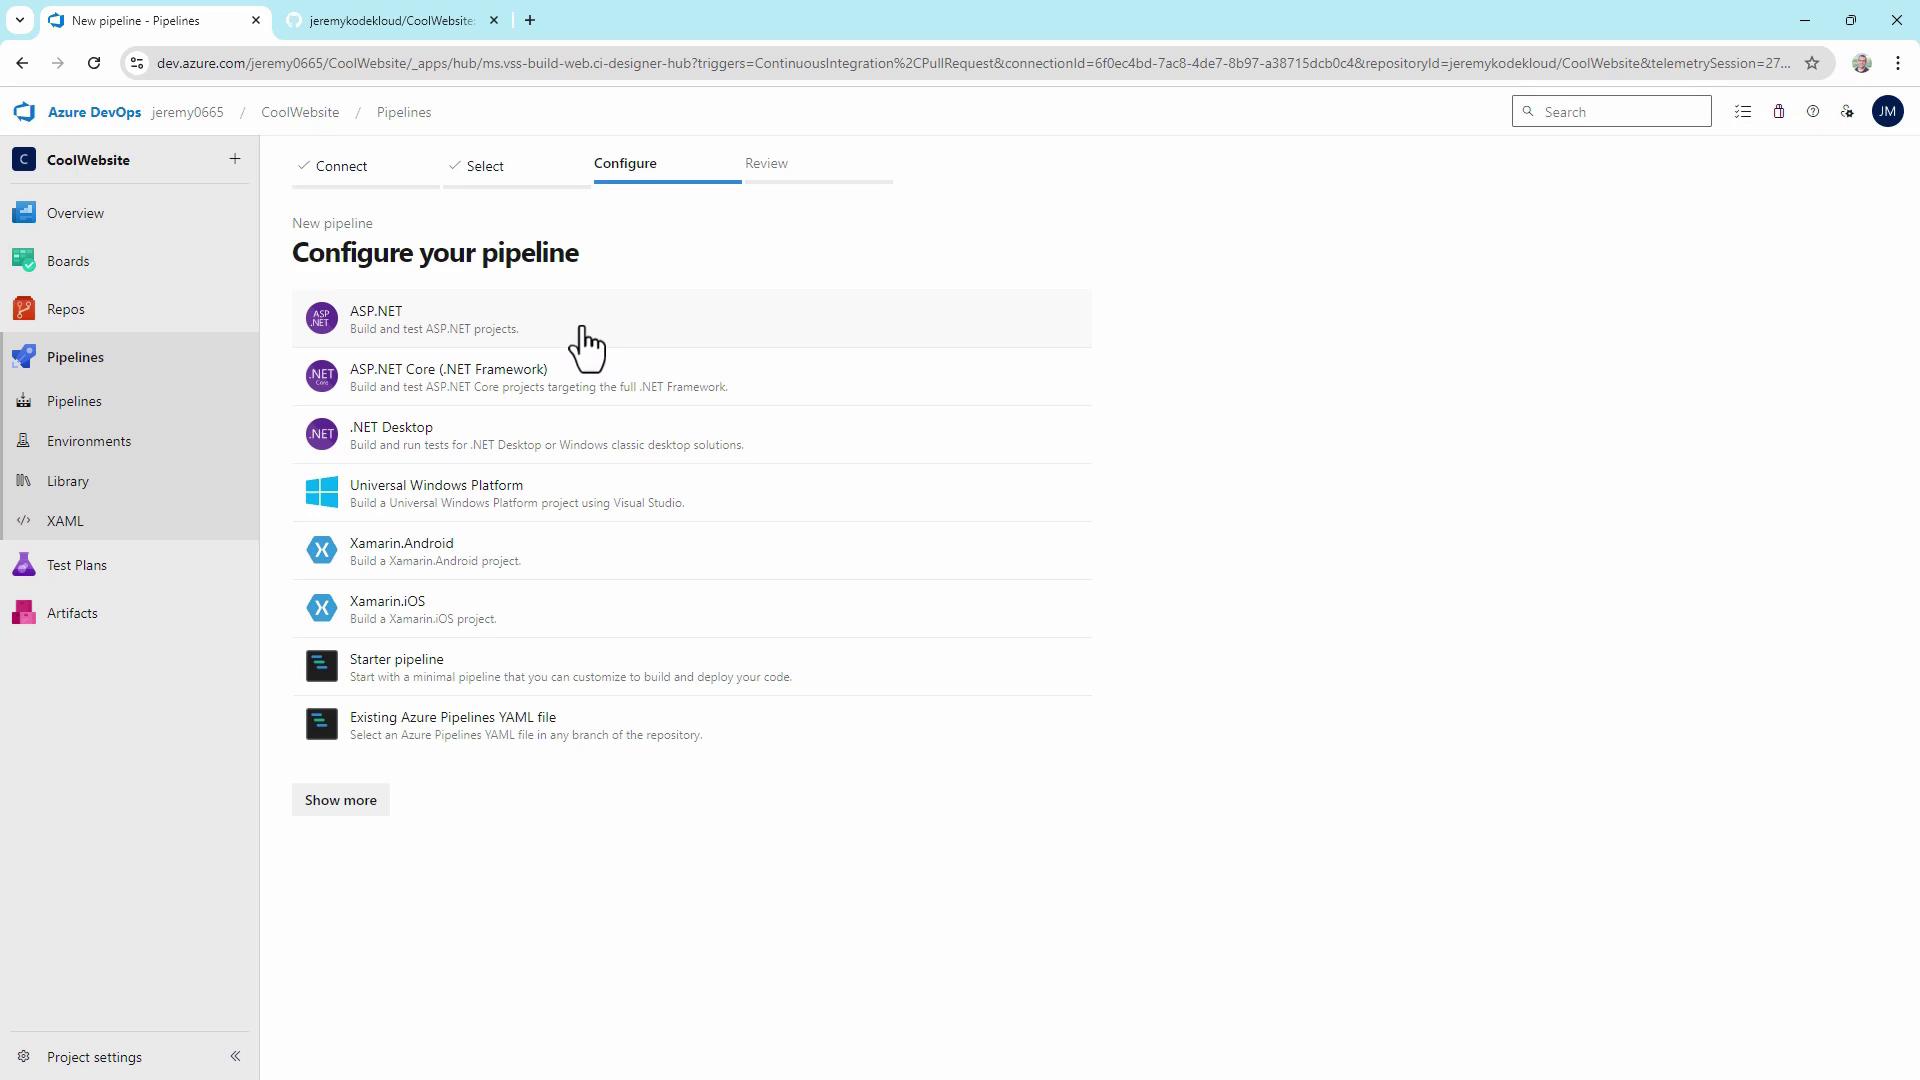Open the Project settings gear icon

(x=24, y=1057)
